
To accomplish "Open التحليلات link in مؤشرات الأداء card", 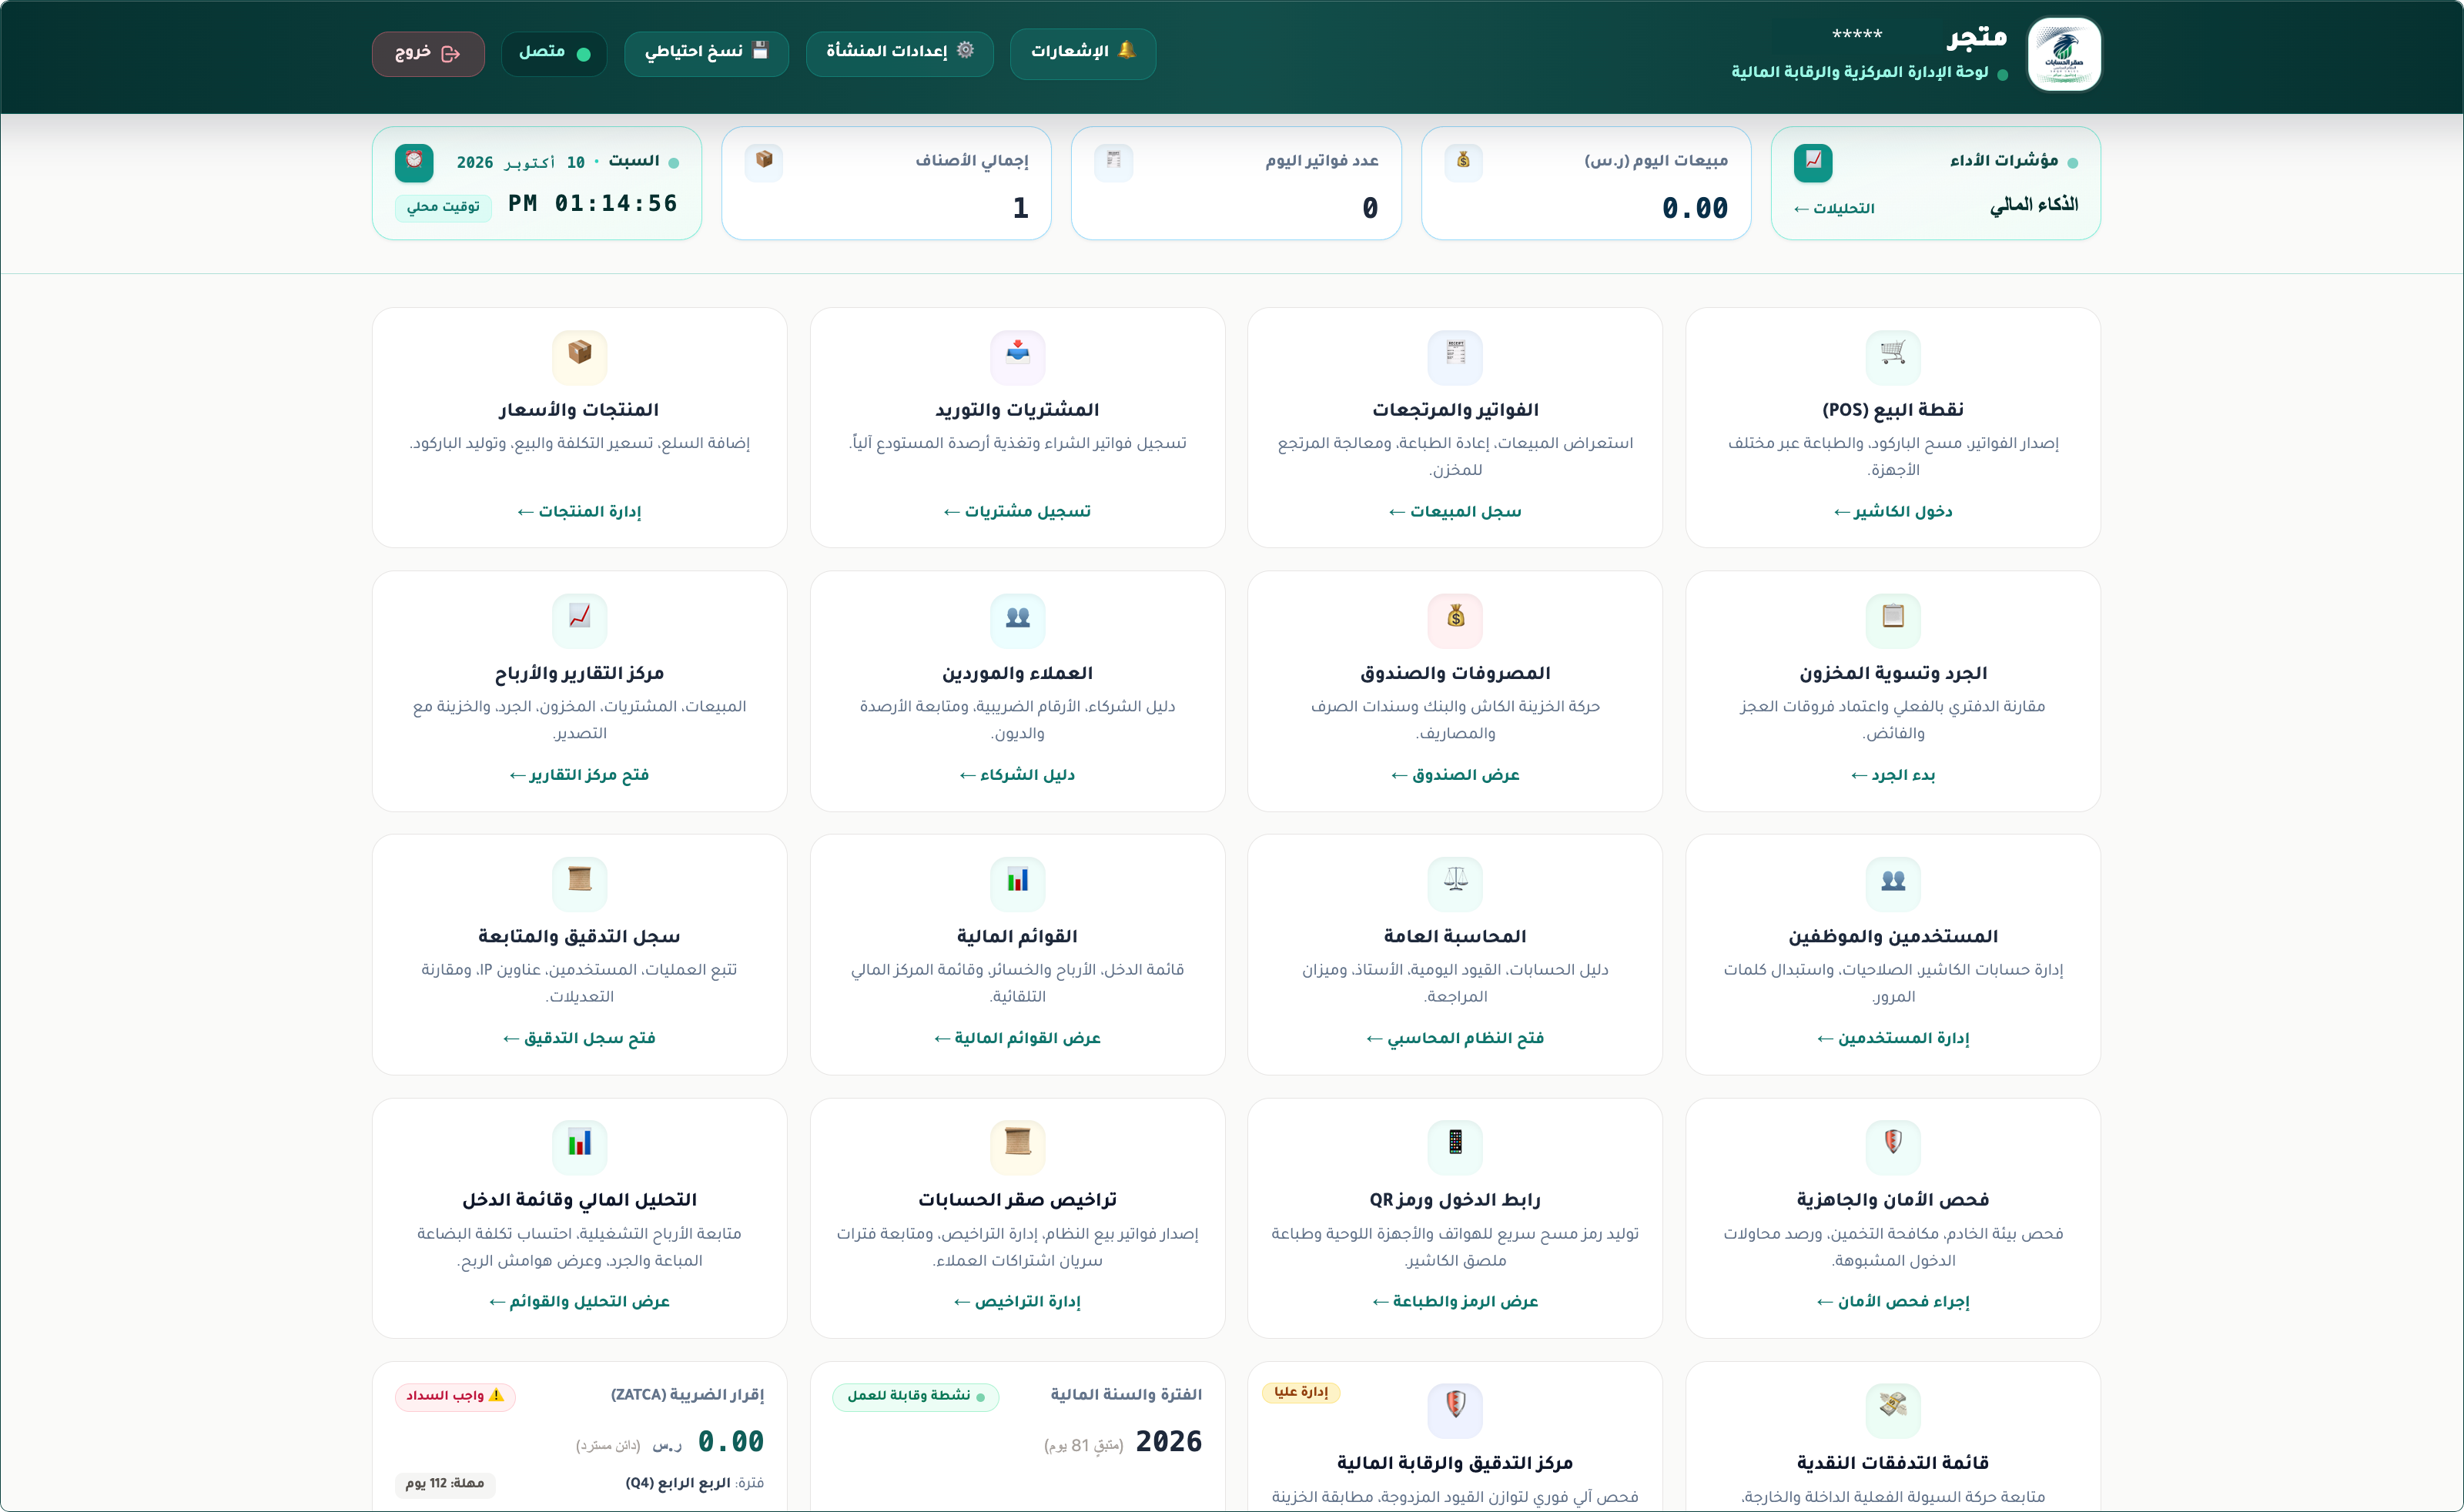I will tap(1834, 208).
